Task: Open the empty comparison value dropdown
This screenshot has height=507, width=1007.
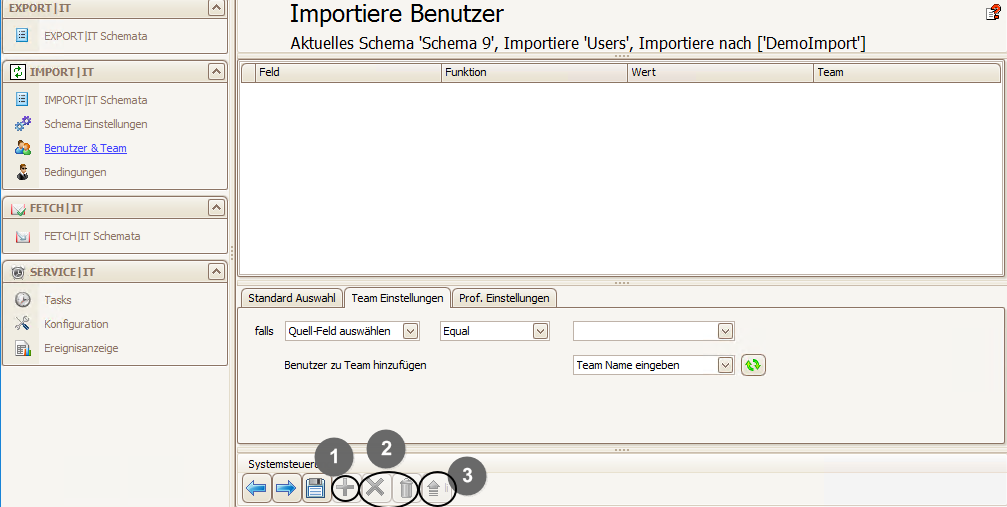Action: (x=726, y=331)
